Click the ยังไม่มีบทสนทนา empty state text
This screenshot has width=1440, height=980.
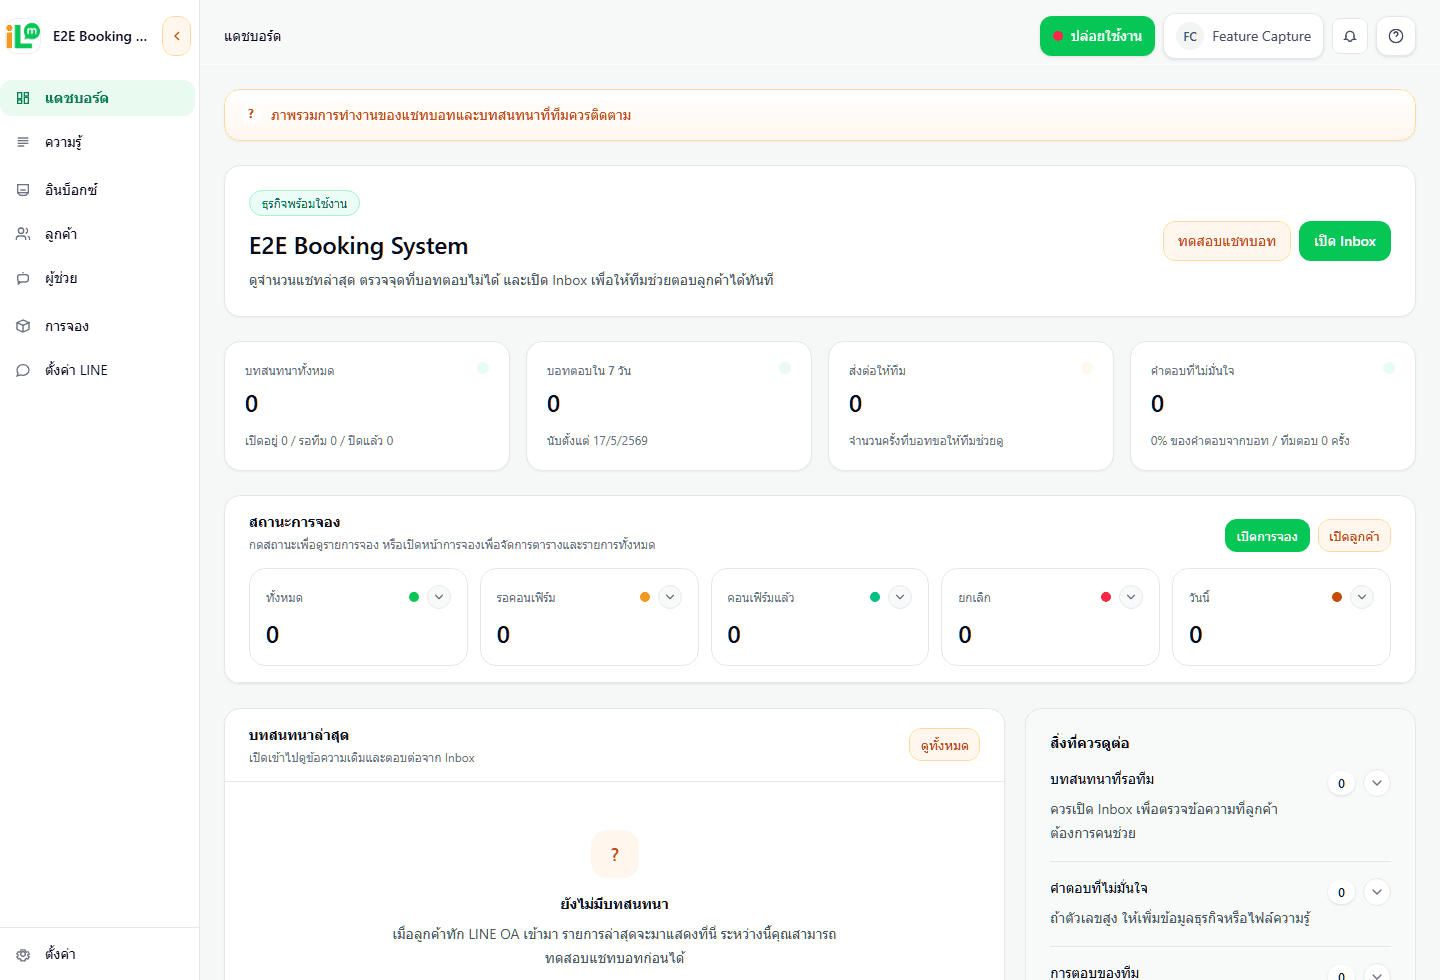(x=615, y=904)
